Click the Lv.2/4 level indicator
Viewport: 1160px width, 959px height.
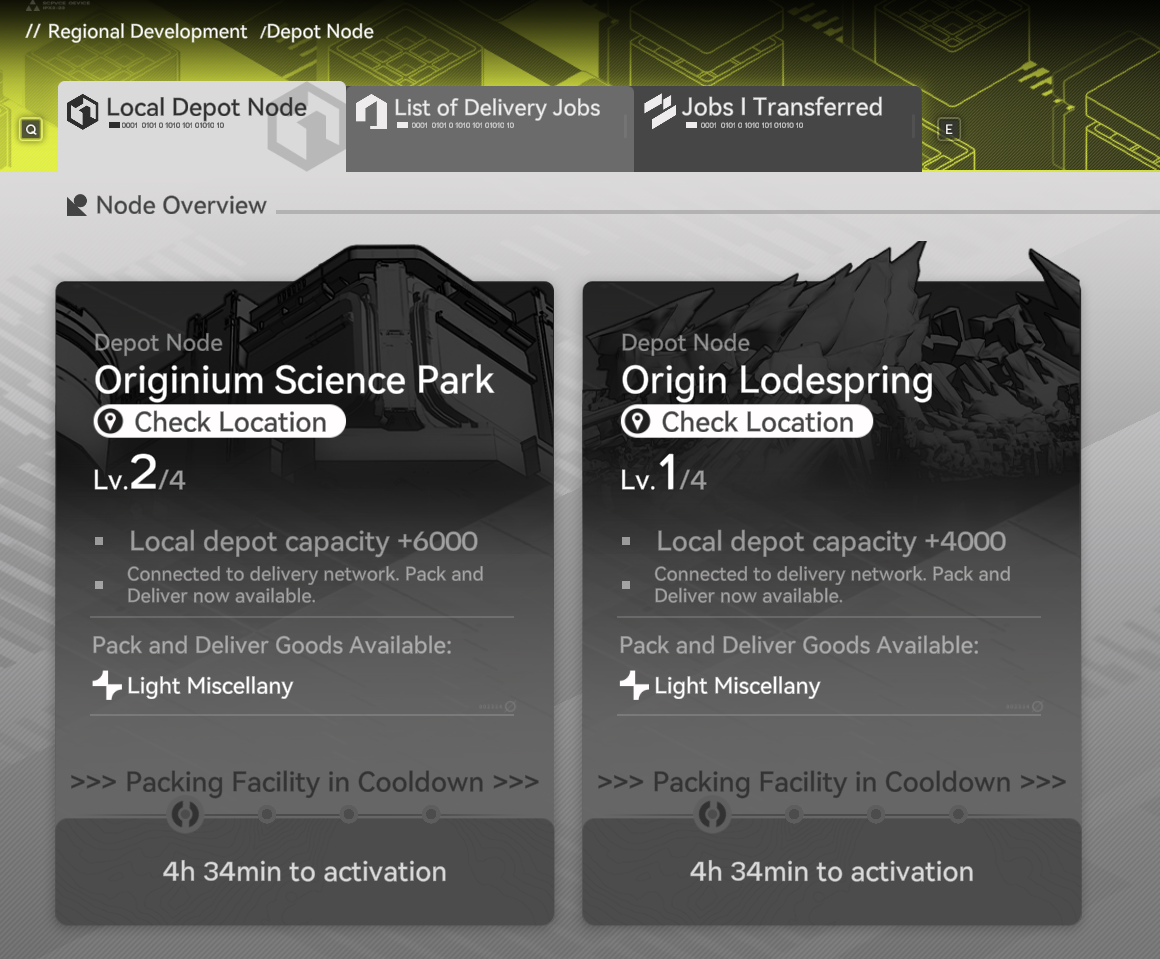click(x=139, y=474)
